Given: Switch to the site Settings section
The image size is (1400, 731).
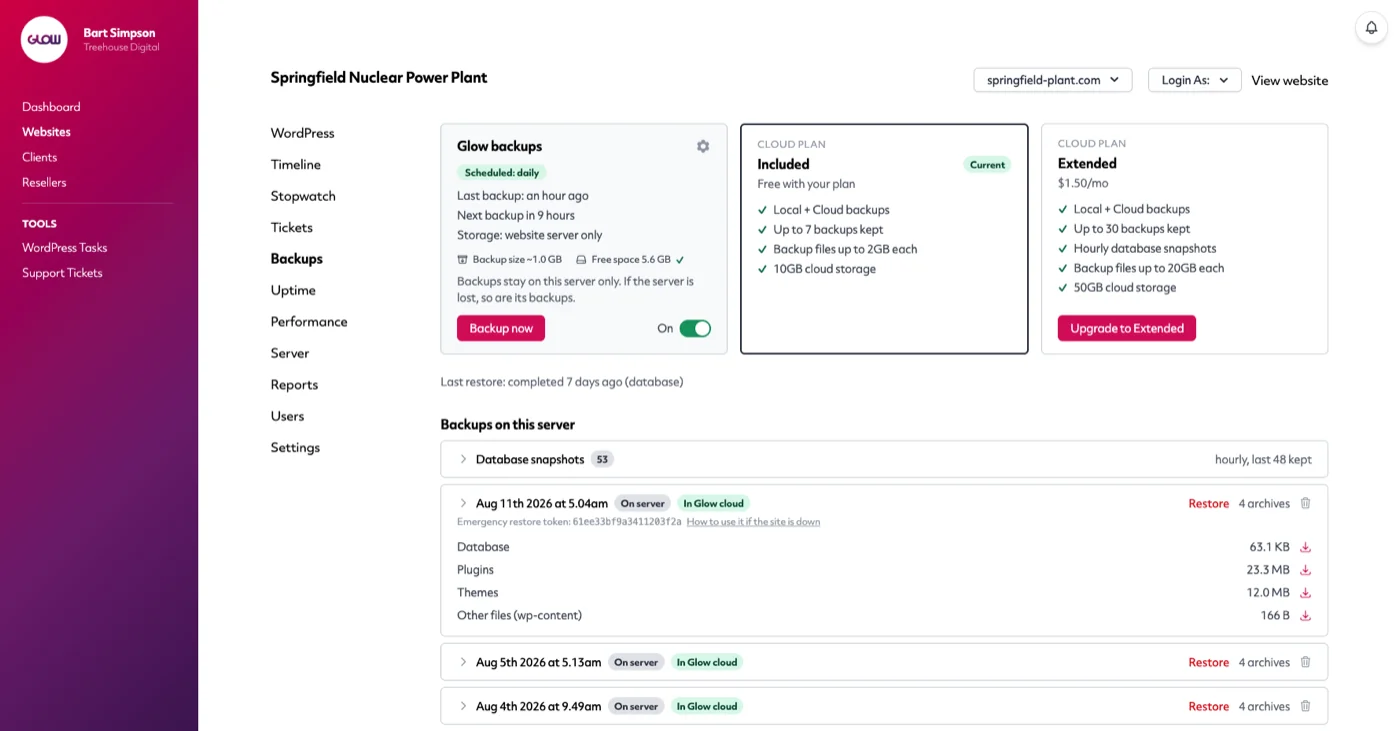Looking at the screenshot, I should pos(295,448).
